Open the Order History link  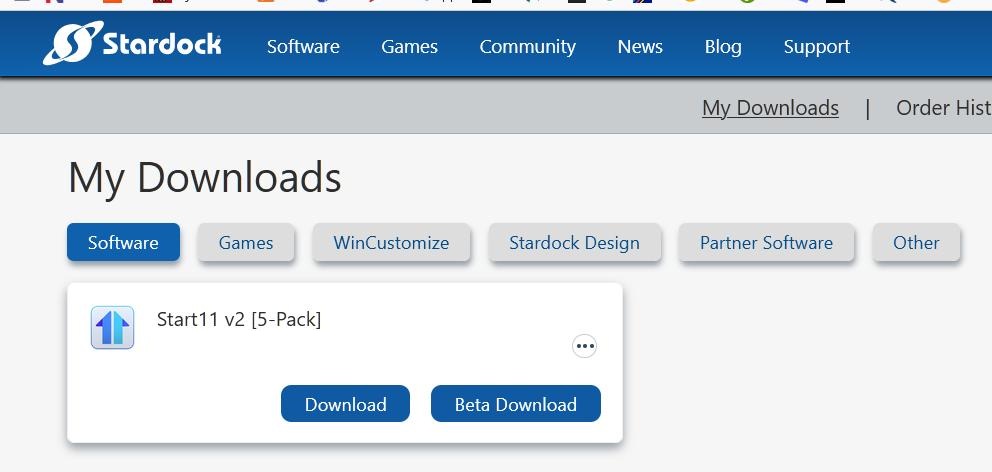click(942, 108)
